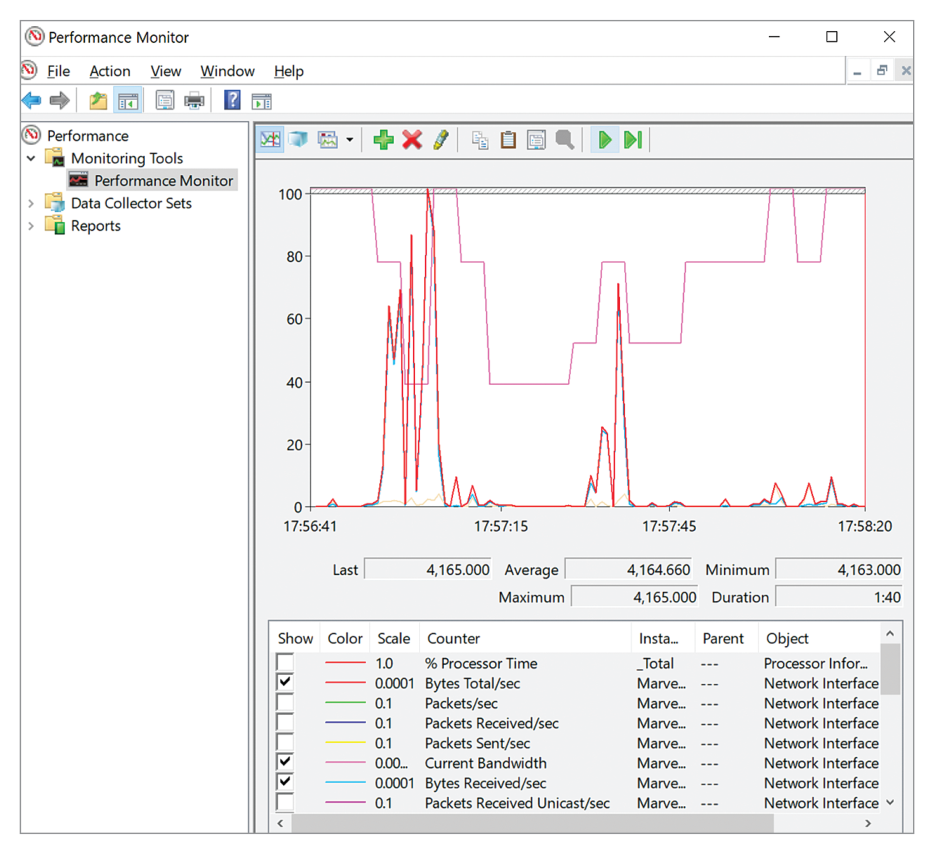Toggle the Show/Hide Console Tree icon
Screen dimensions: 934x854
[128, 101]
